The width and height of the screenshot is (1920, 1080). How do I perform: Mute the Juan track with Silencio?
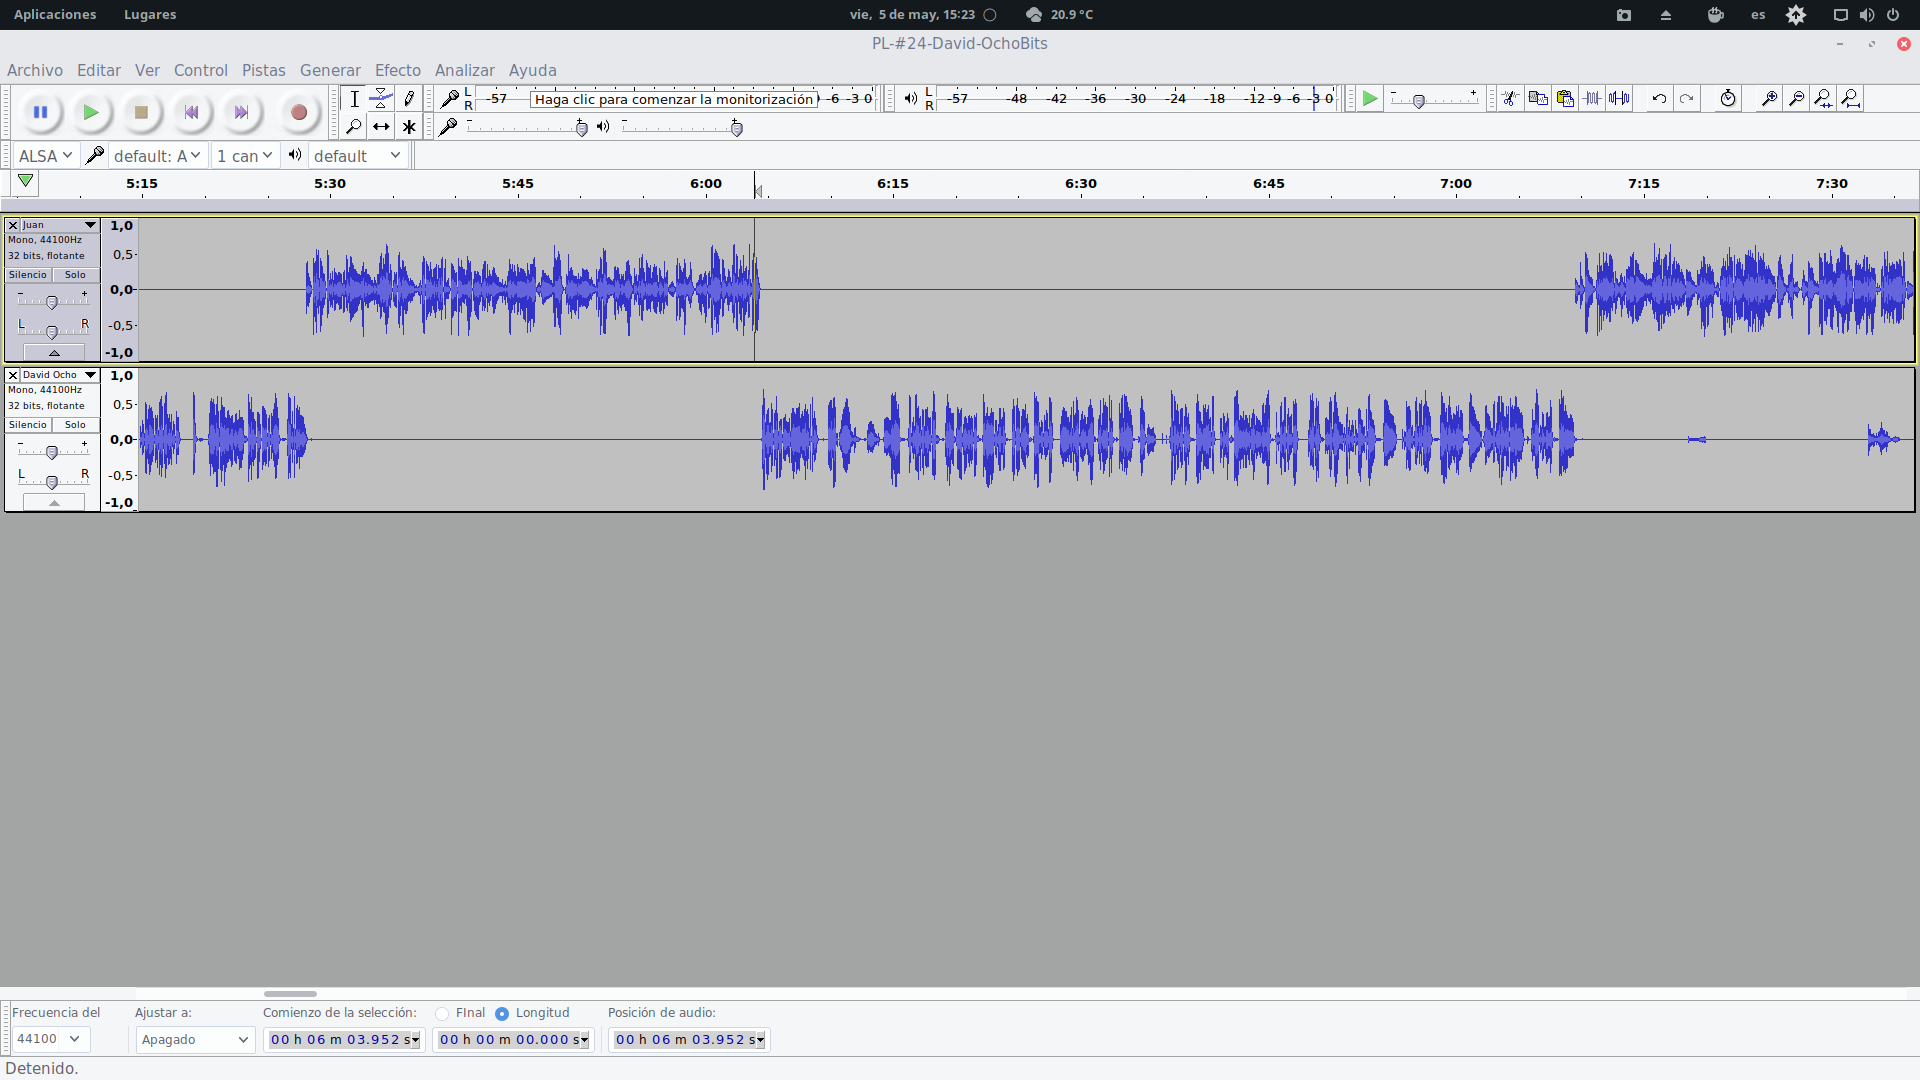click(x=28, y=275)
